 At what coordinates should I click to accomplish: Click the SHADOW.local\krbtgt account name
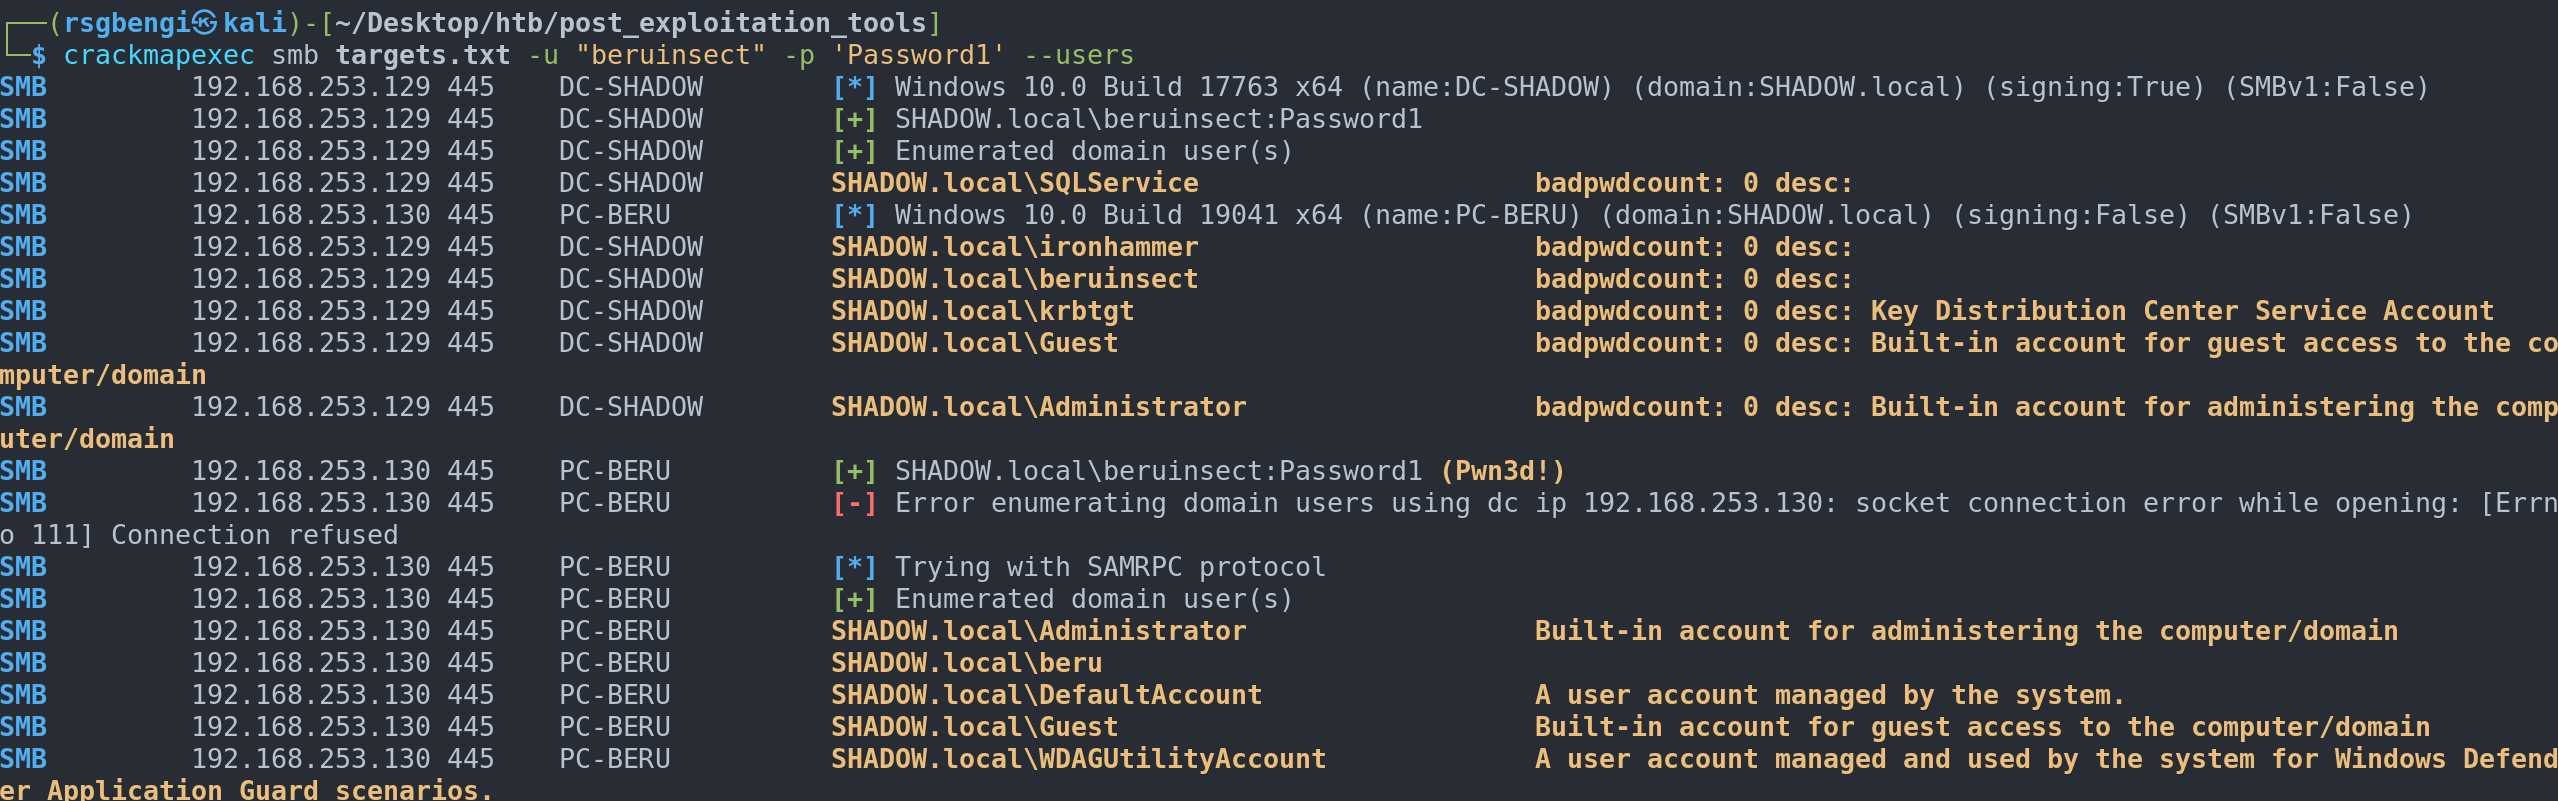[x=982, y=311]
